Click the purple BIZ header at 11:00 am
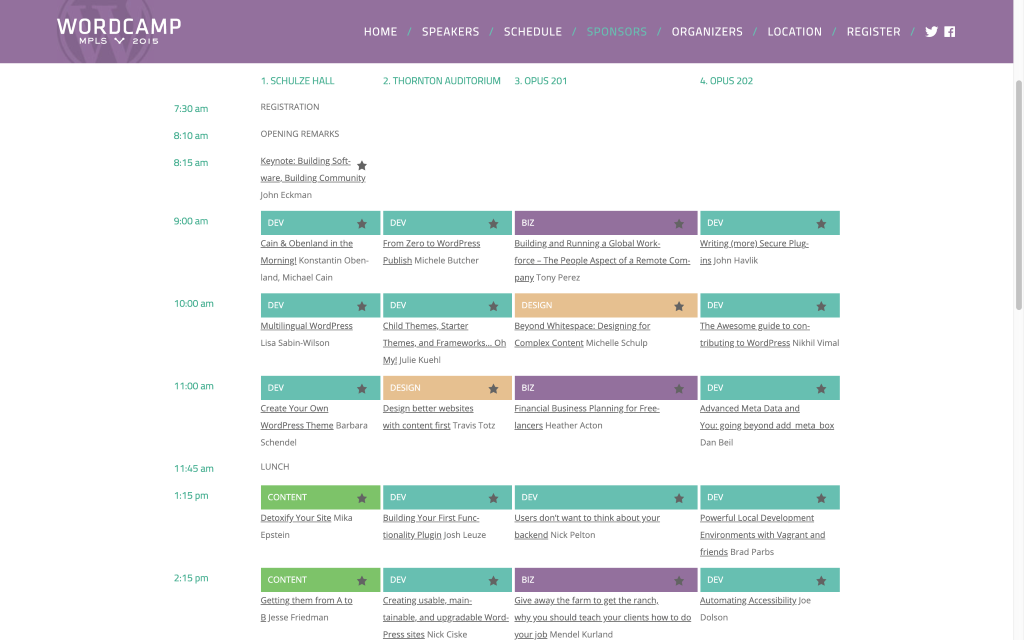Viewport: 1024px width, 640px height. [590, 388]
